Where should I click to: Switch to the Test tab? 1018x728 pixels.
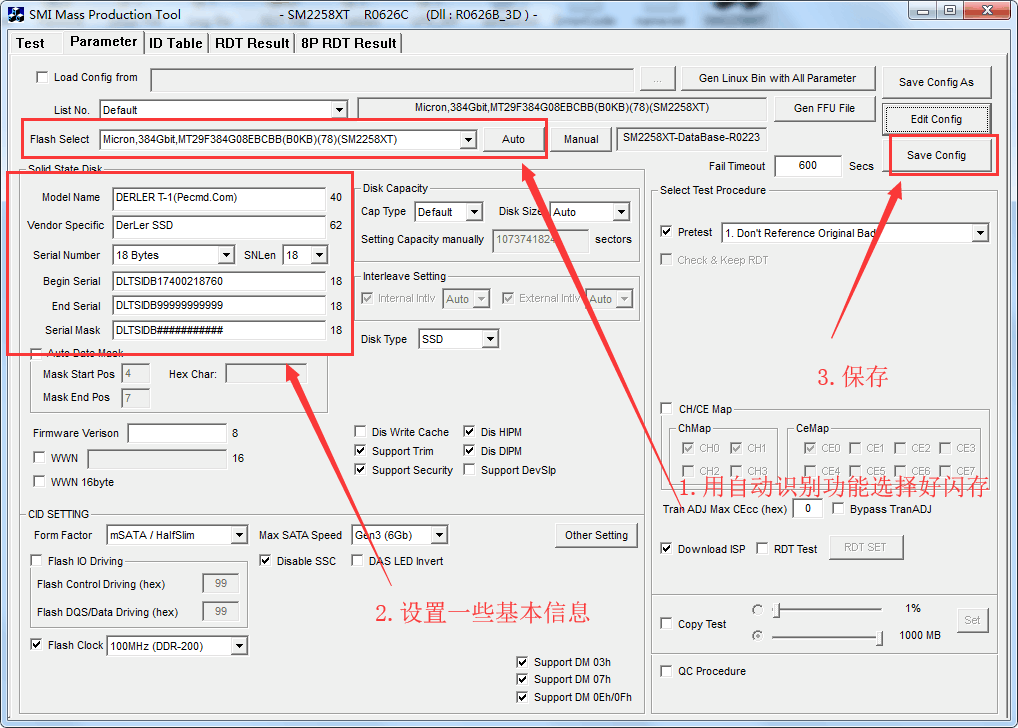(30, 43)
